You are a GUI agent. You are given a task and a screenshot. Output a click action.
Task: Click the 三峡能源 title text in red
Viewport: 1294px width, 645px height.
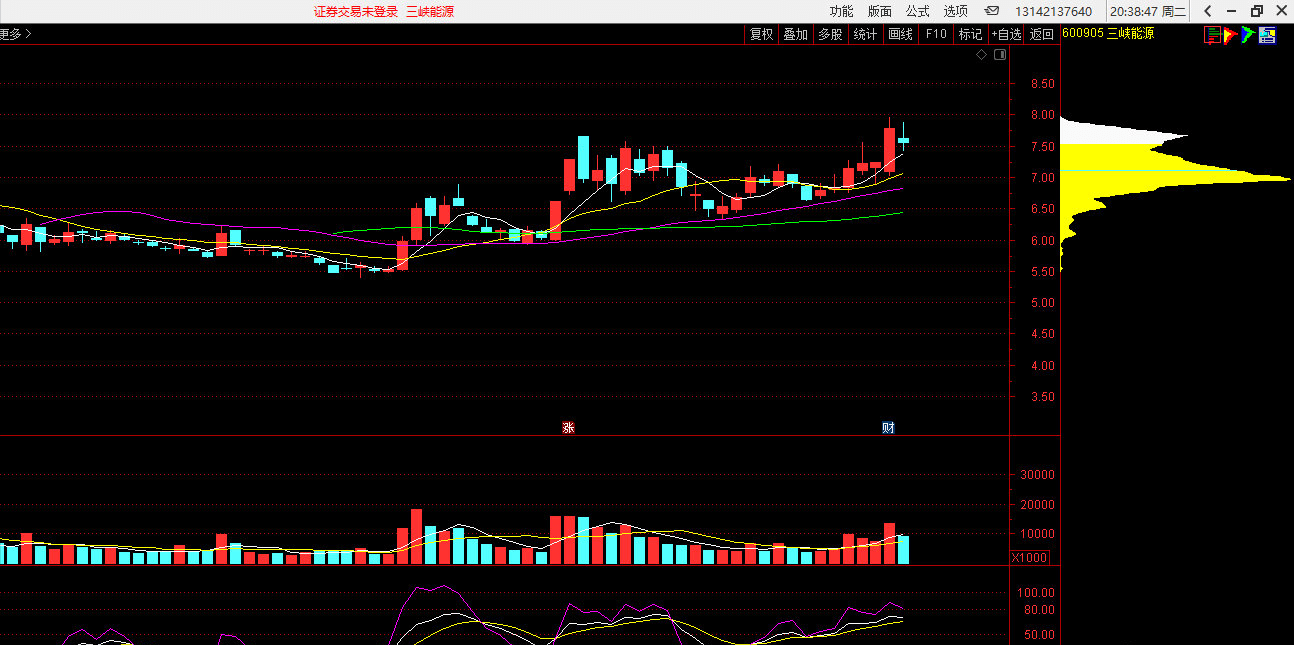[x=431, y=12]
